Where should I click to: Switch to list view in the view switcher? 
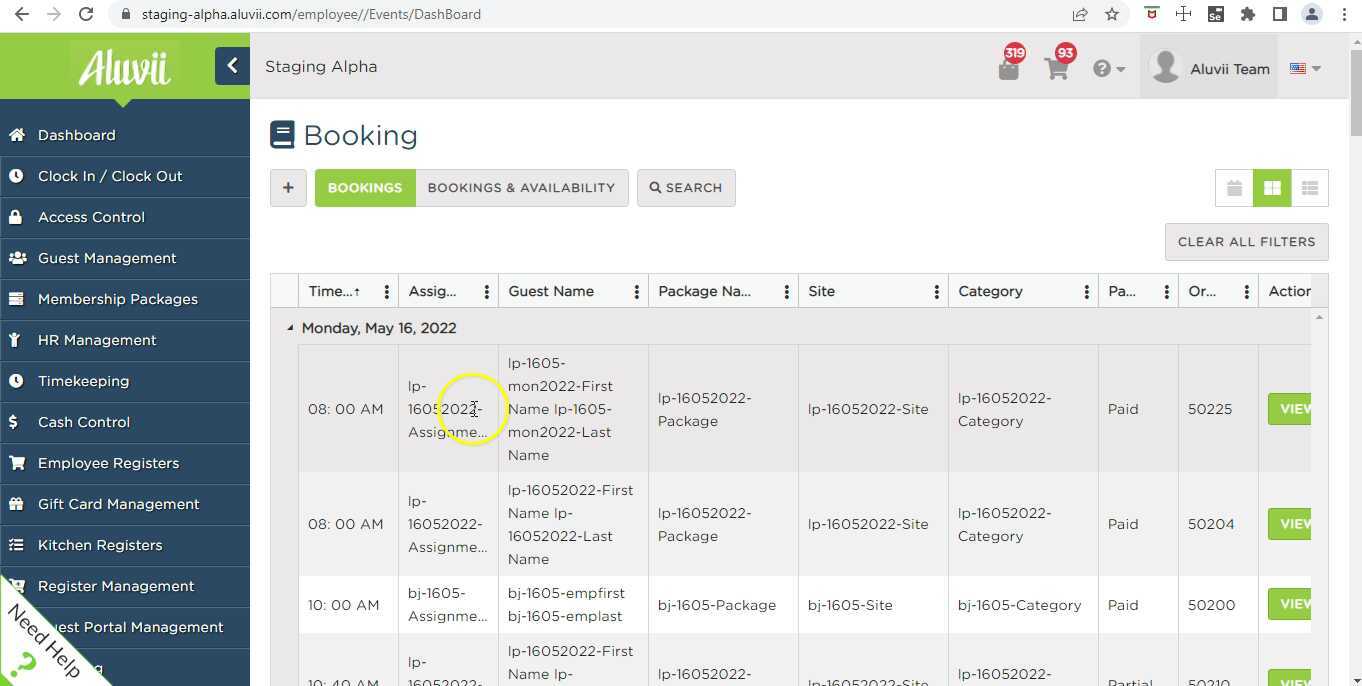click(x=1310, y=187)
